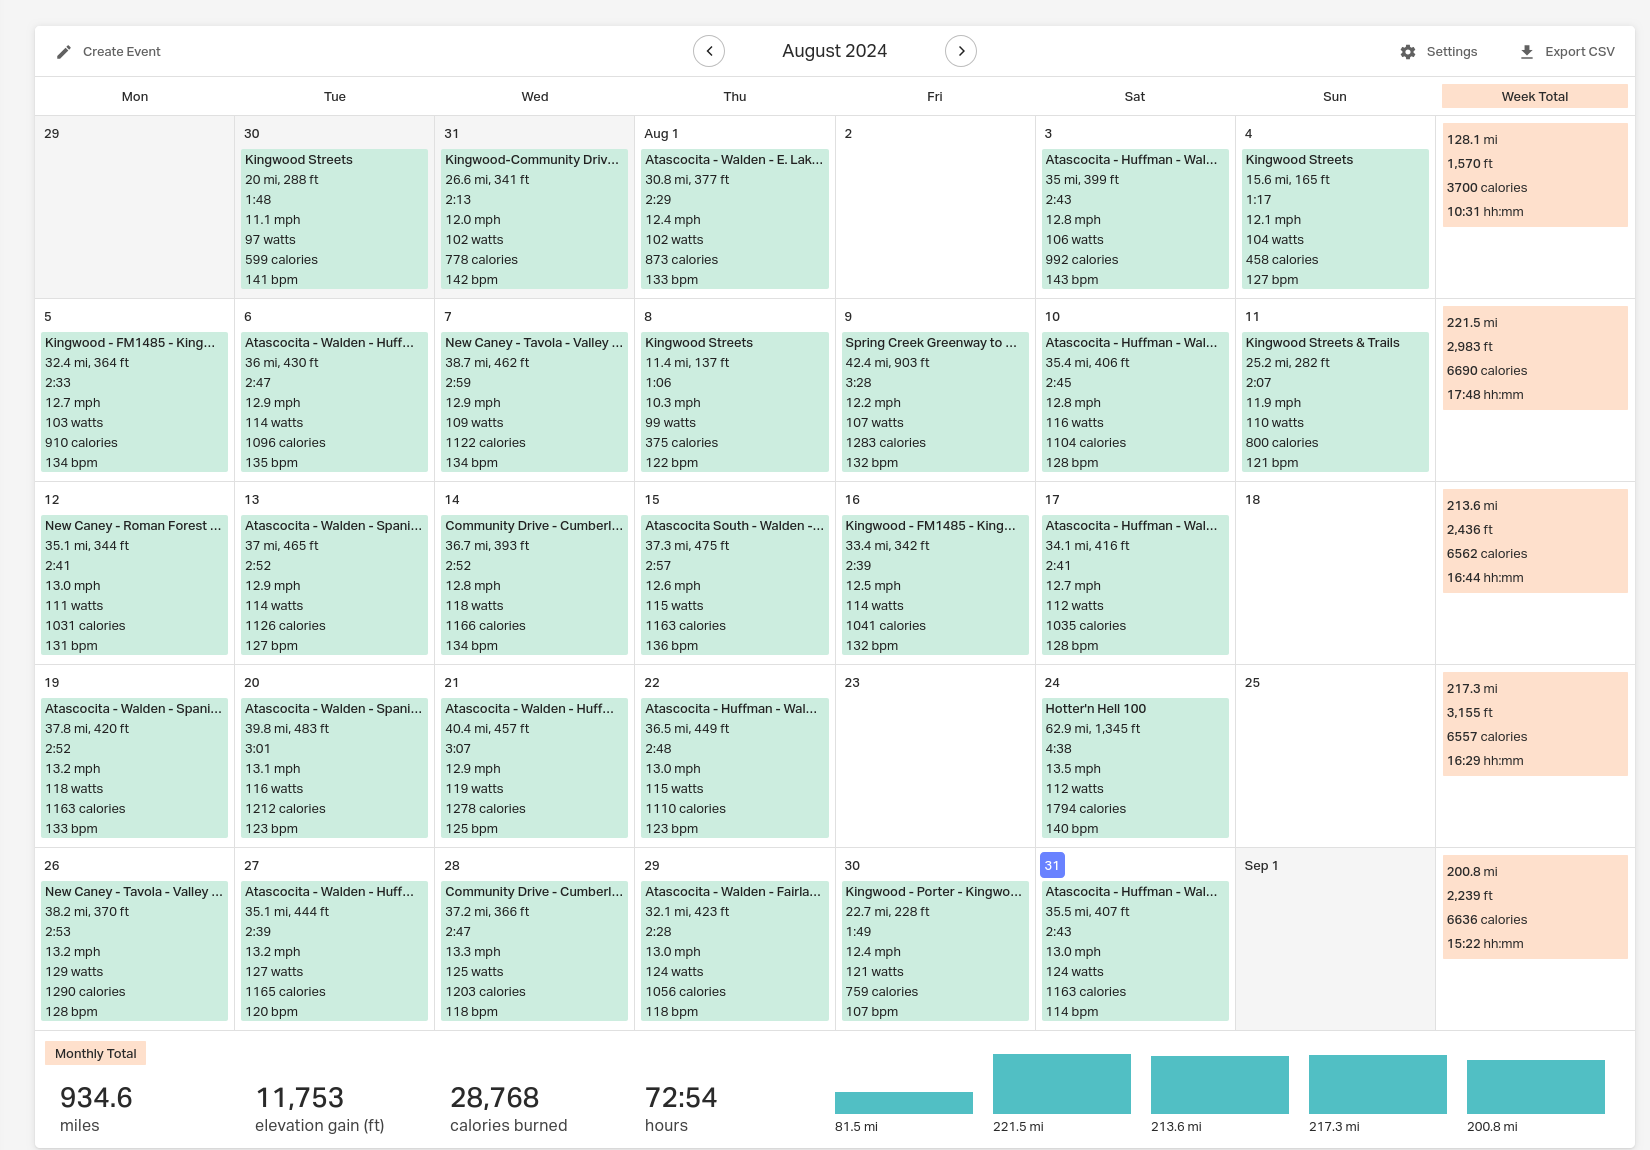
Task: Select the 221.5 mi week total card
Action: coord(1535,358)
